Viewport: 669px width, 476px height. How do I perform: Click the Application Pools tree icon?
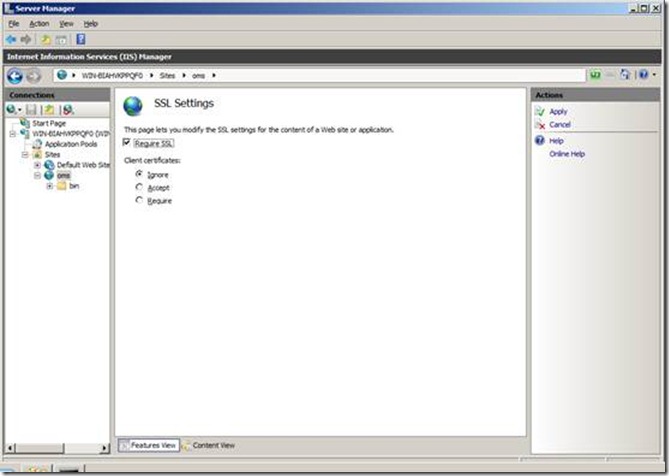(x=38, y=144)
